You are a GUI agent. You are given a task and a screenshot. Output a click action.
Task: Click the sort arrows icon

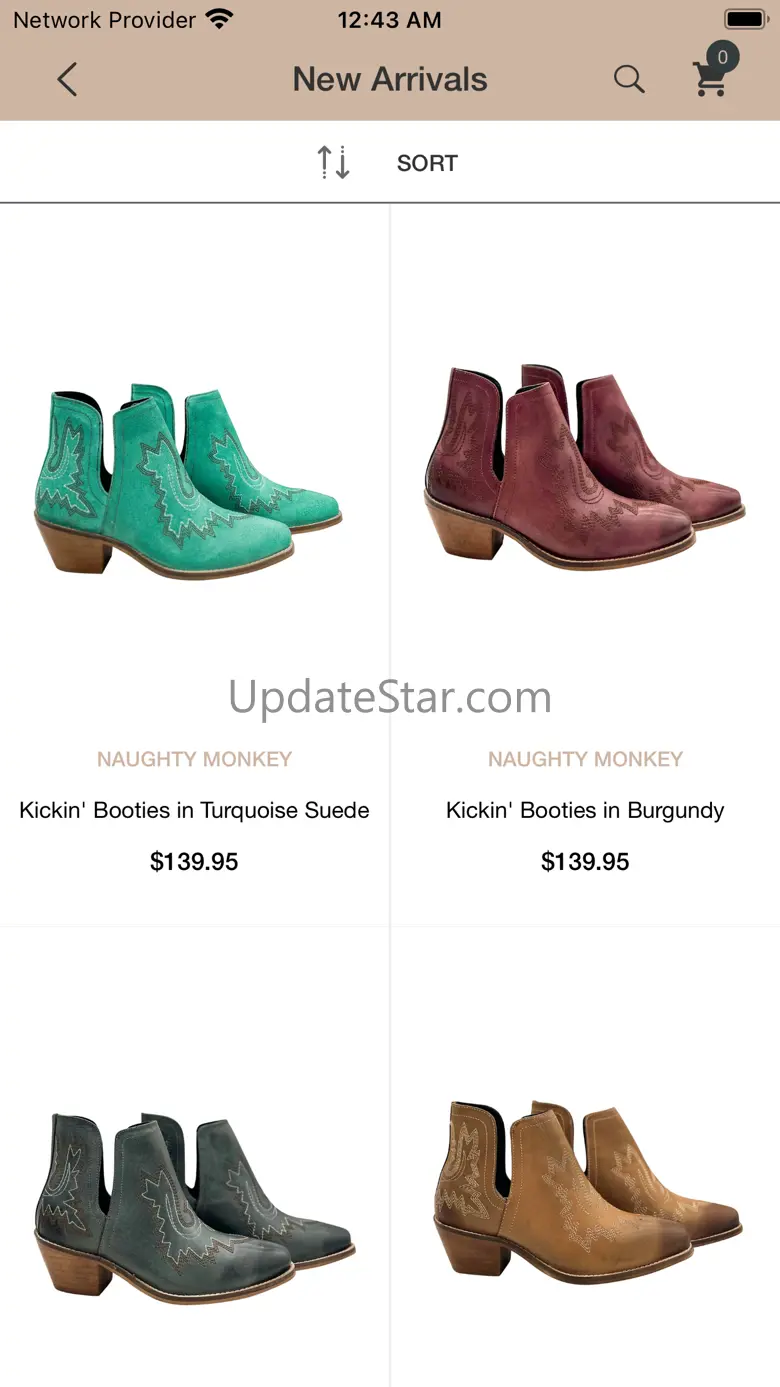click(334, 162)
